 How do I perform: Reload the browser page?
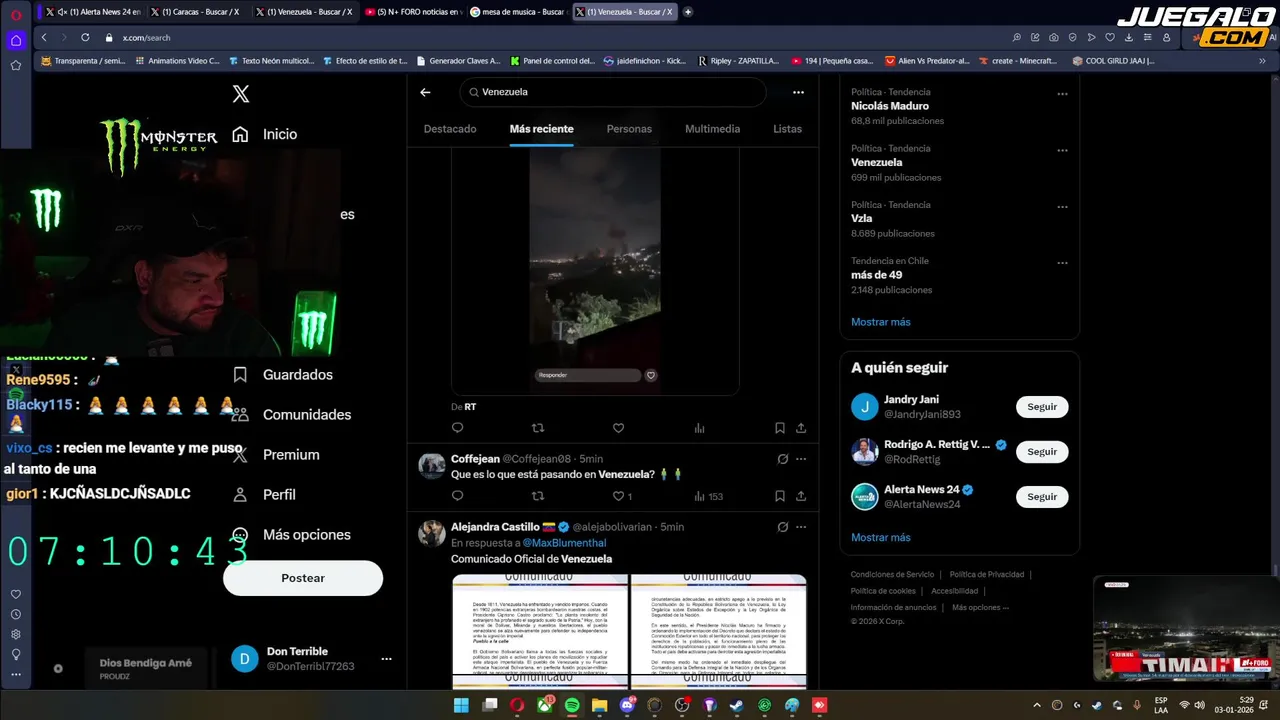[x=85, y=37]
